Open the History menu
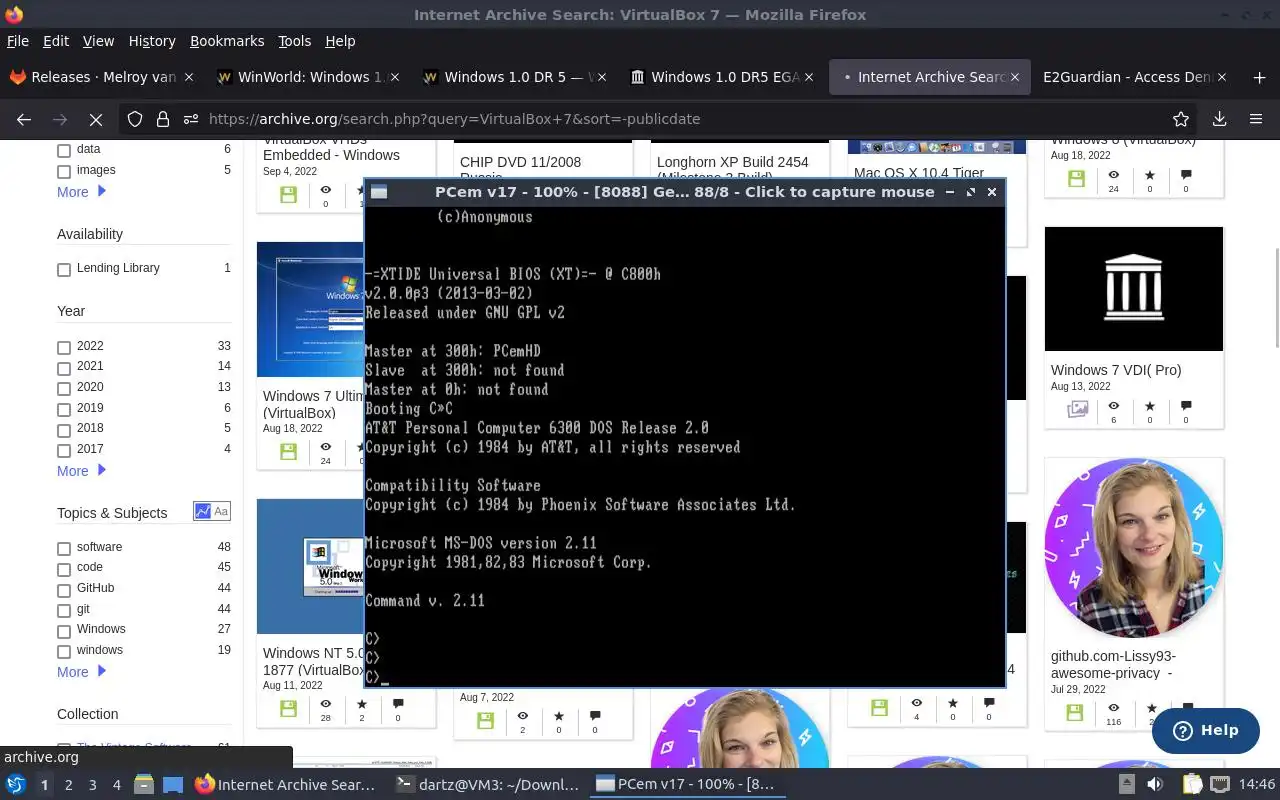1280x800 pixels. (x=152, y=41)
